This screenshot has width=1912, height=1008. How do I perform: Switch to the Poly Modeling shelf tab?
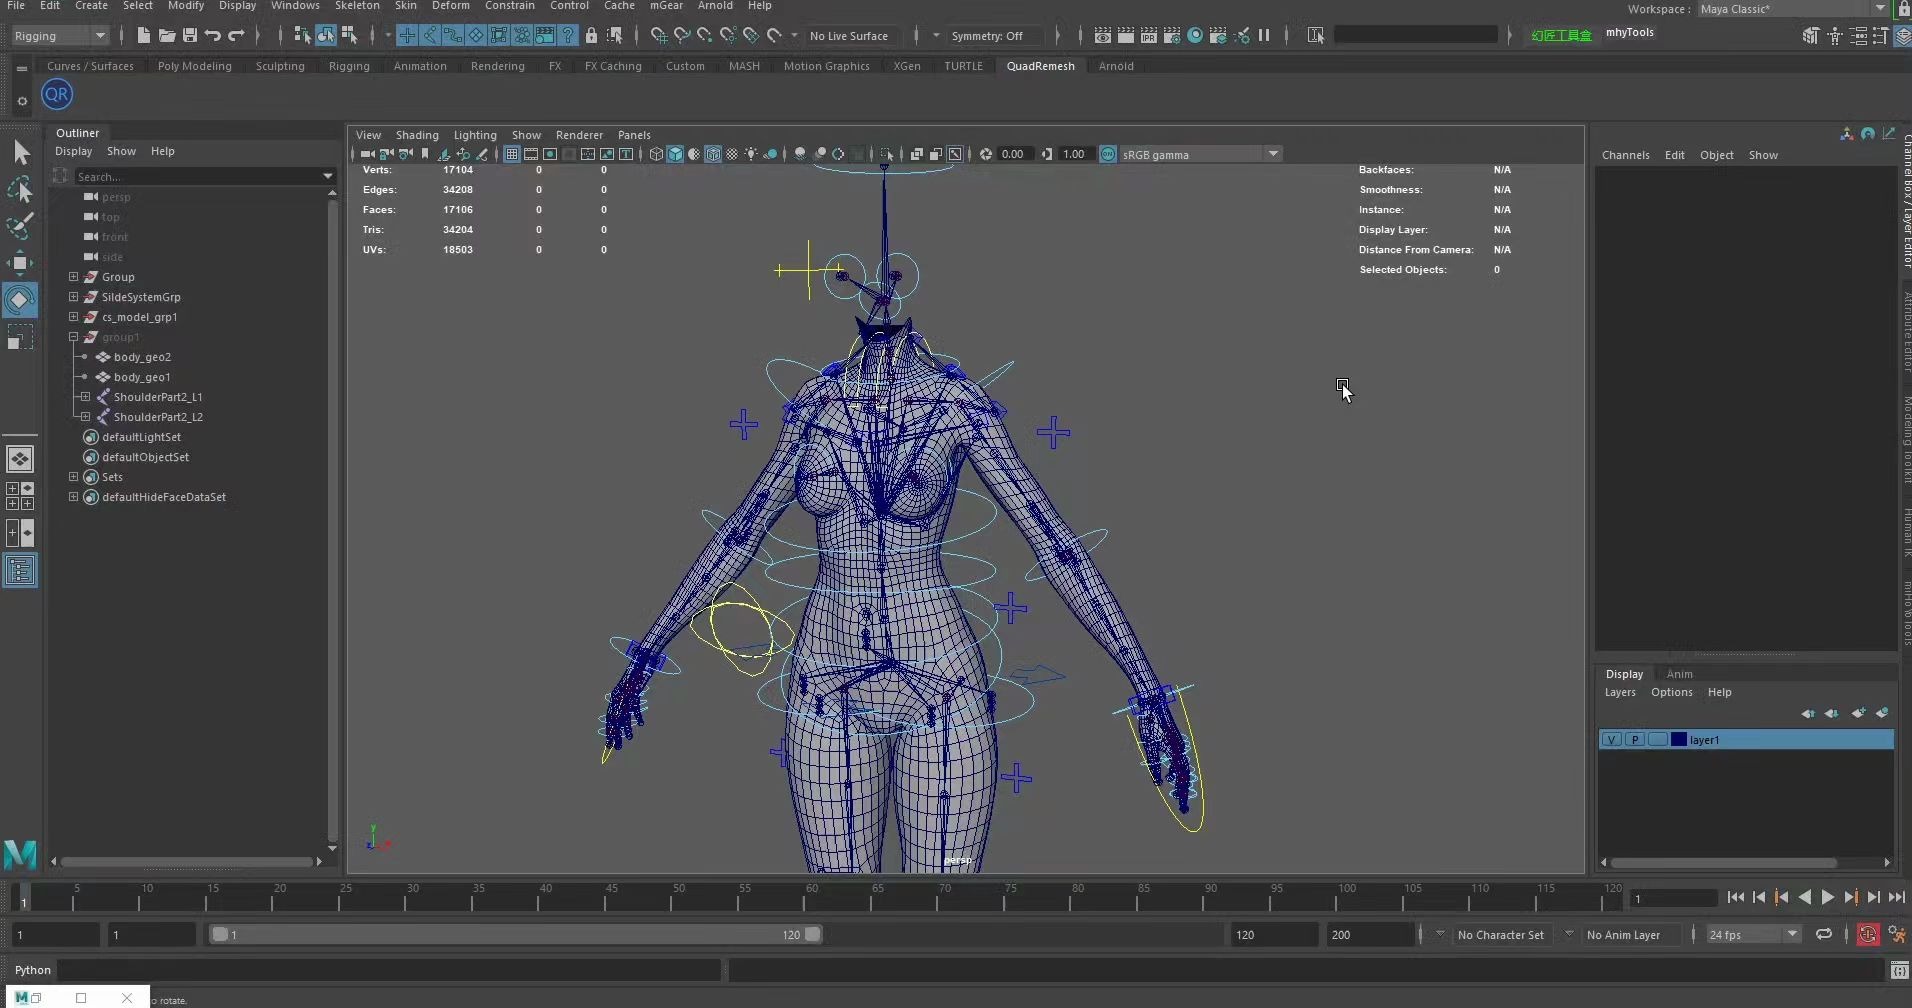[194, 66]
